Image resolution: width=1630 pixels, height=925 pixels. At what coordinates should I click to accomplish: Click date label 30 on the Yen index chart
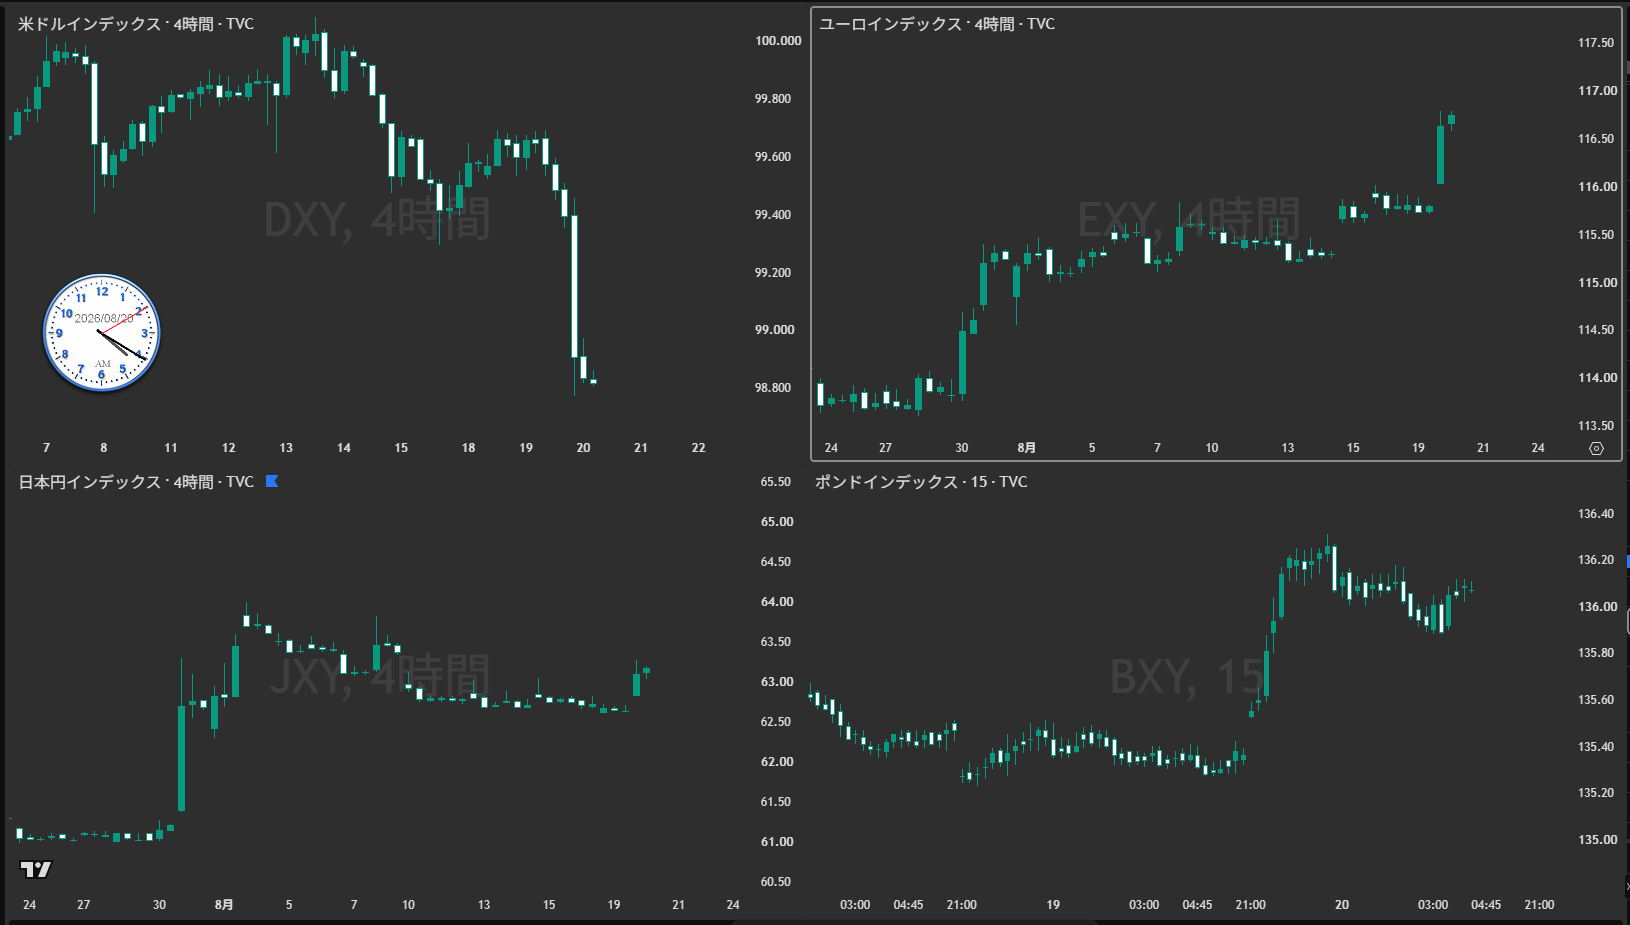pyautogui.click(x=159, y=905)
